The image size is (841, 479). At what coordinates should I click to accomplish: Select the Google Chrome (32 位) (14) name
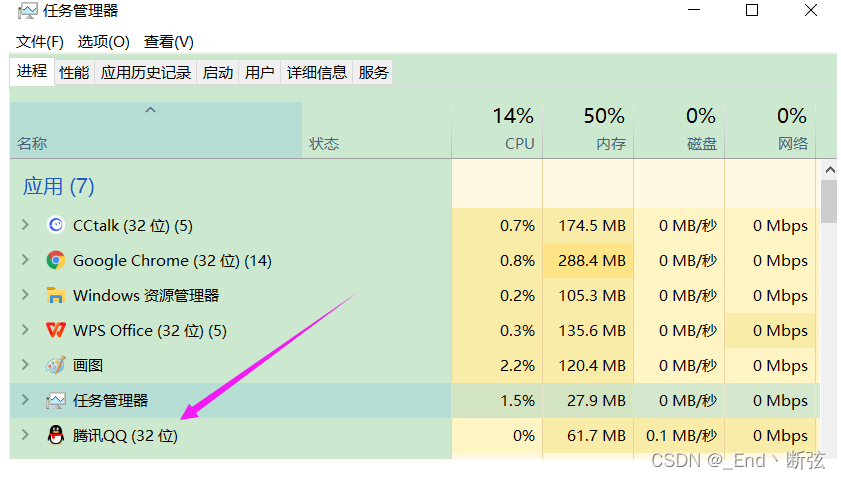172,261
